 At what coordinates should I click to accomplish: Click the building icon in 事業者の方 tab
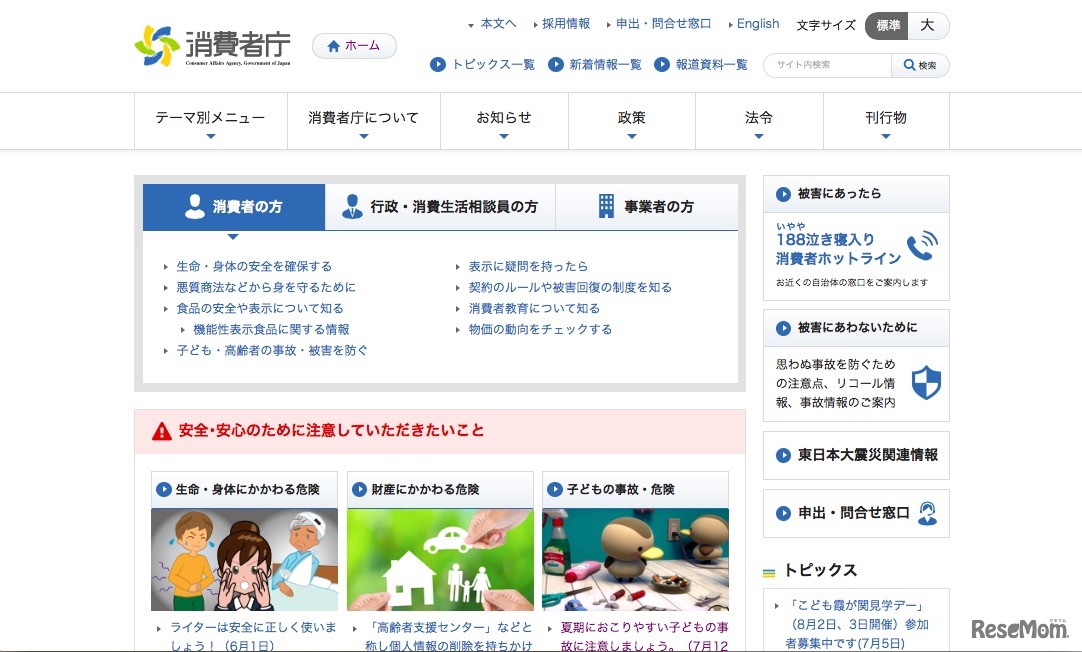click(606, 206)
